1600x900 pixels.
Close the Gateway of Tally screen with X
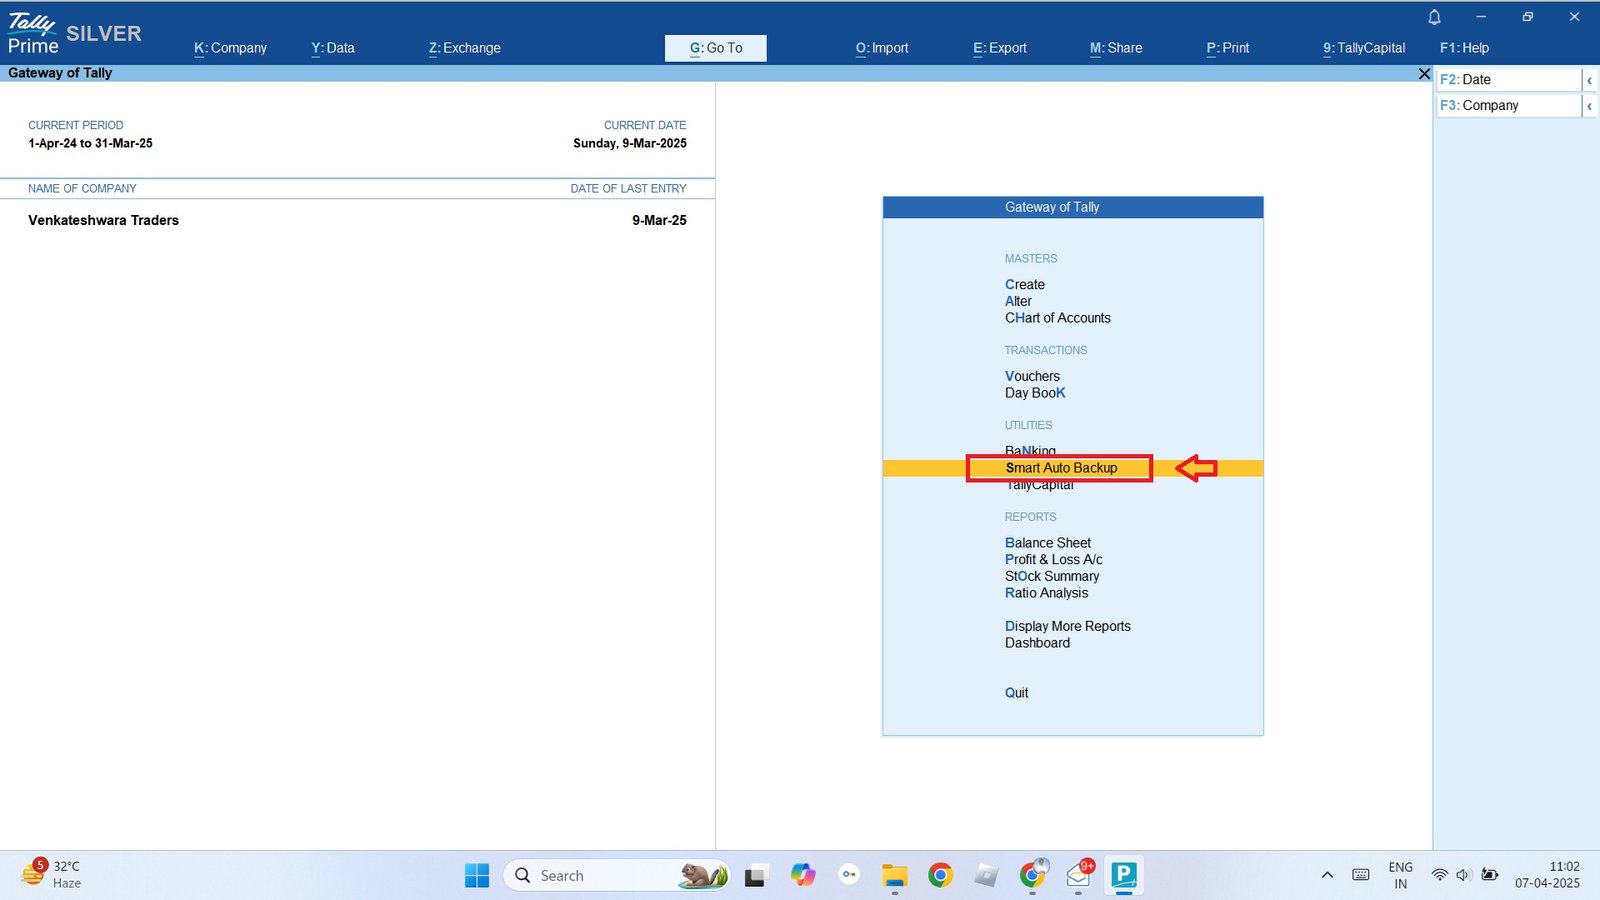click(x=1424, y=74)
